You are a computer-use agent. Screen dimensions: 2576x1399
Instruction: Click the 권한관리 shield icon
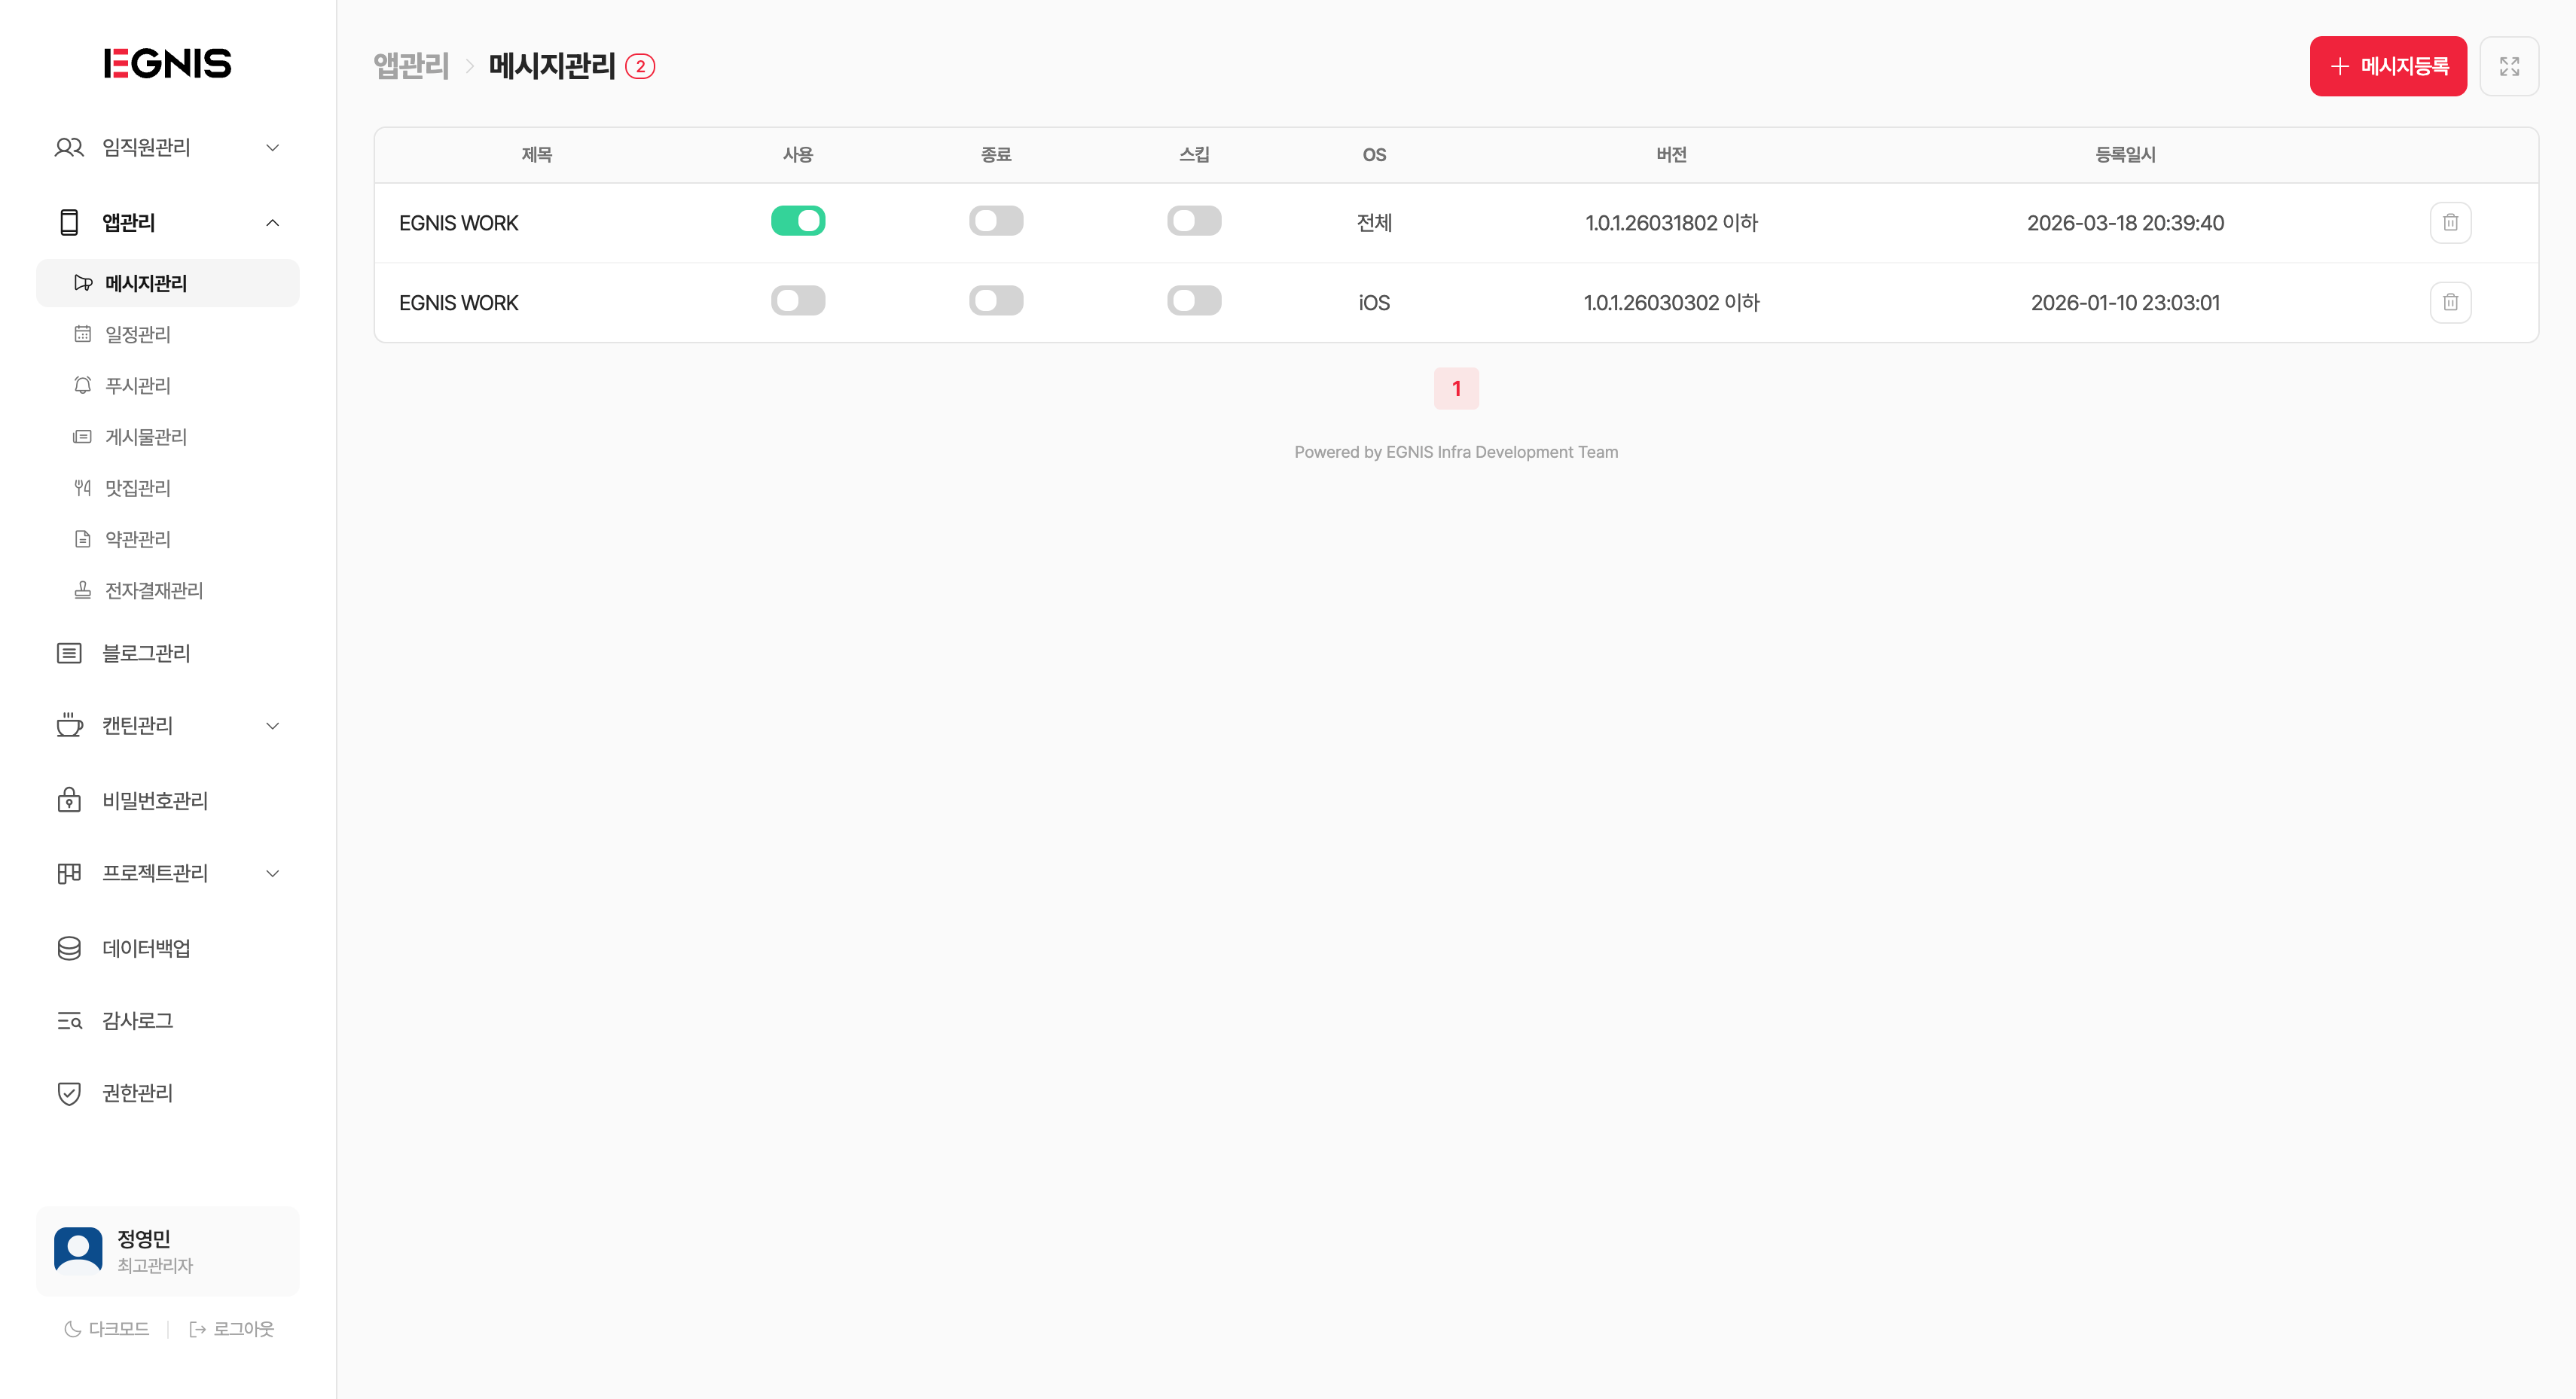[x=69, y=1093]
